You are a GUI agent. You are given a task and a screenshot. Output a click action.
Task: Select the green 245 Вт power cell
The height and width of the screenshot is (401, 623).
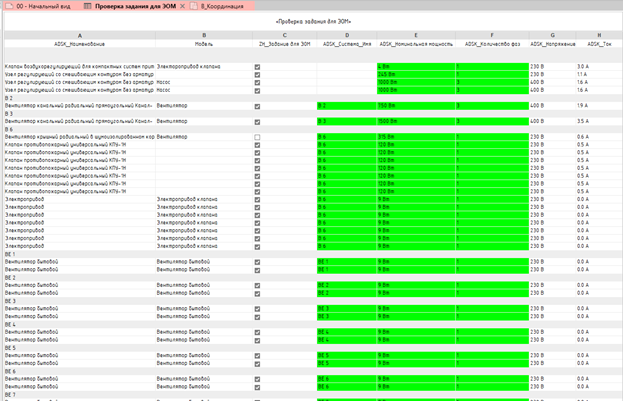pos(416,74)
